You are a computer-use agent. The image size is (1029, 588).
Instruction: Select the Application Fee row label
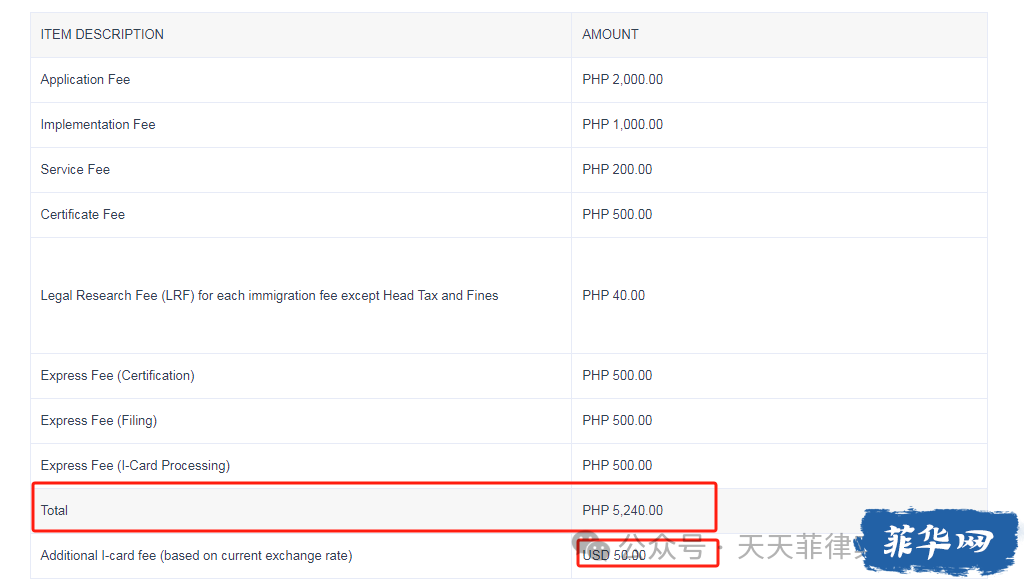85,79
